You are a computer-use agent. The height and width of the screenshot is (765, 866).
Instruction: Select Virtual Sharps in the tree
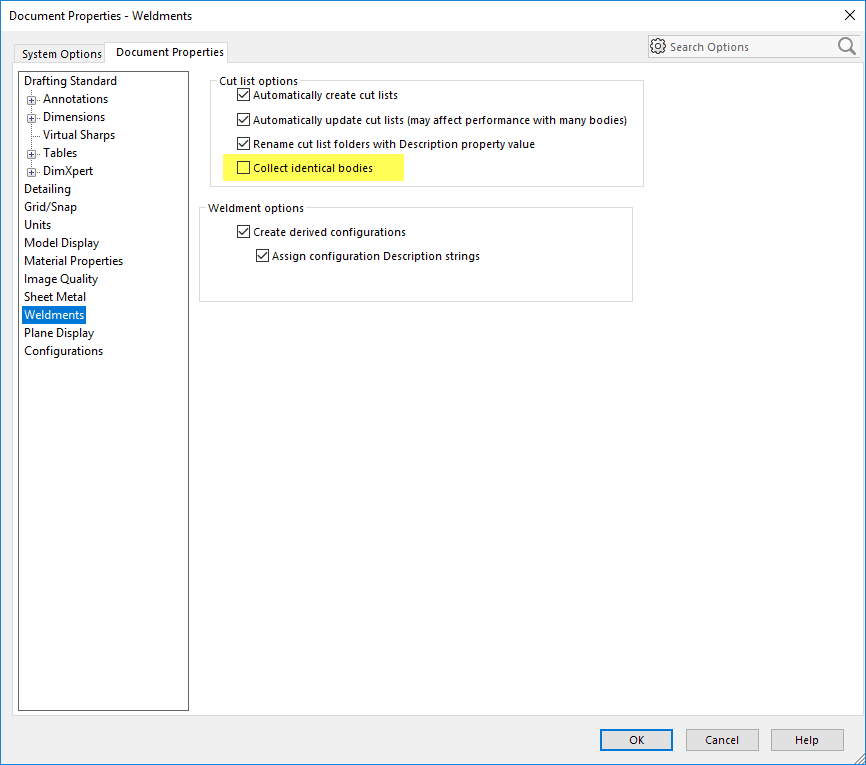click(79, 135)
